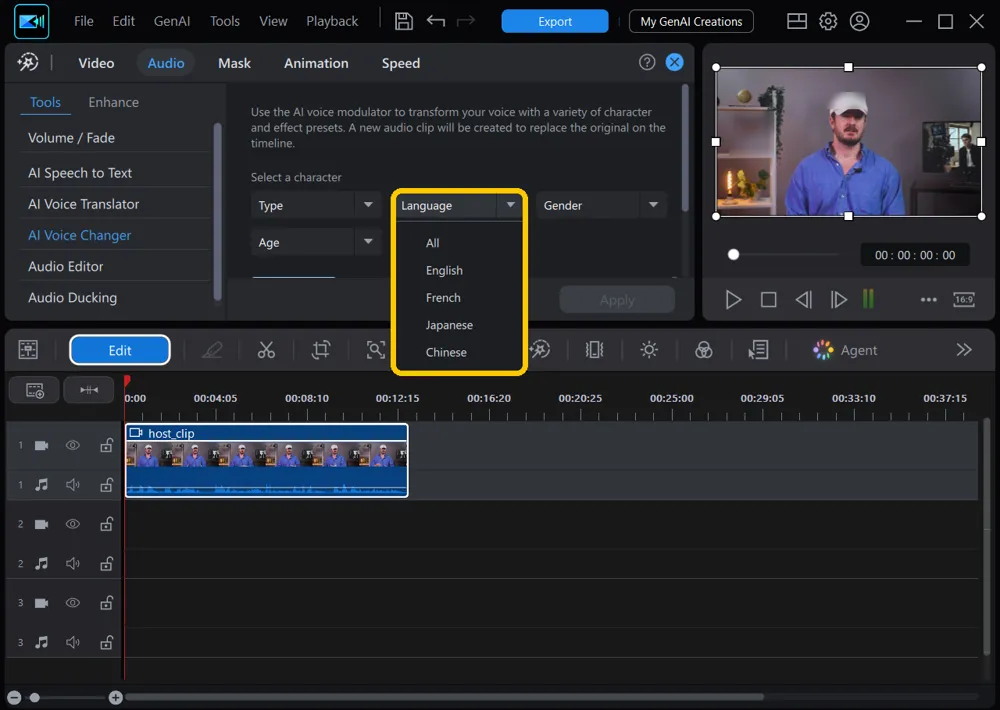Open the crop tool in timeline toolbar

click(x=321, y=350)
